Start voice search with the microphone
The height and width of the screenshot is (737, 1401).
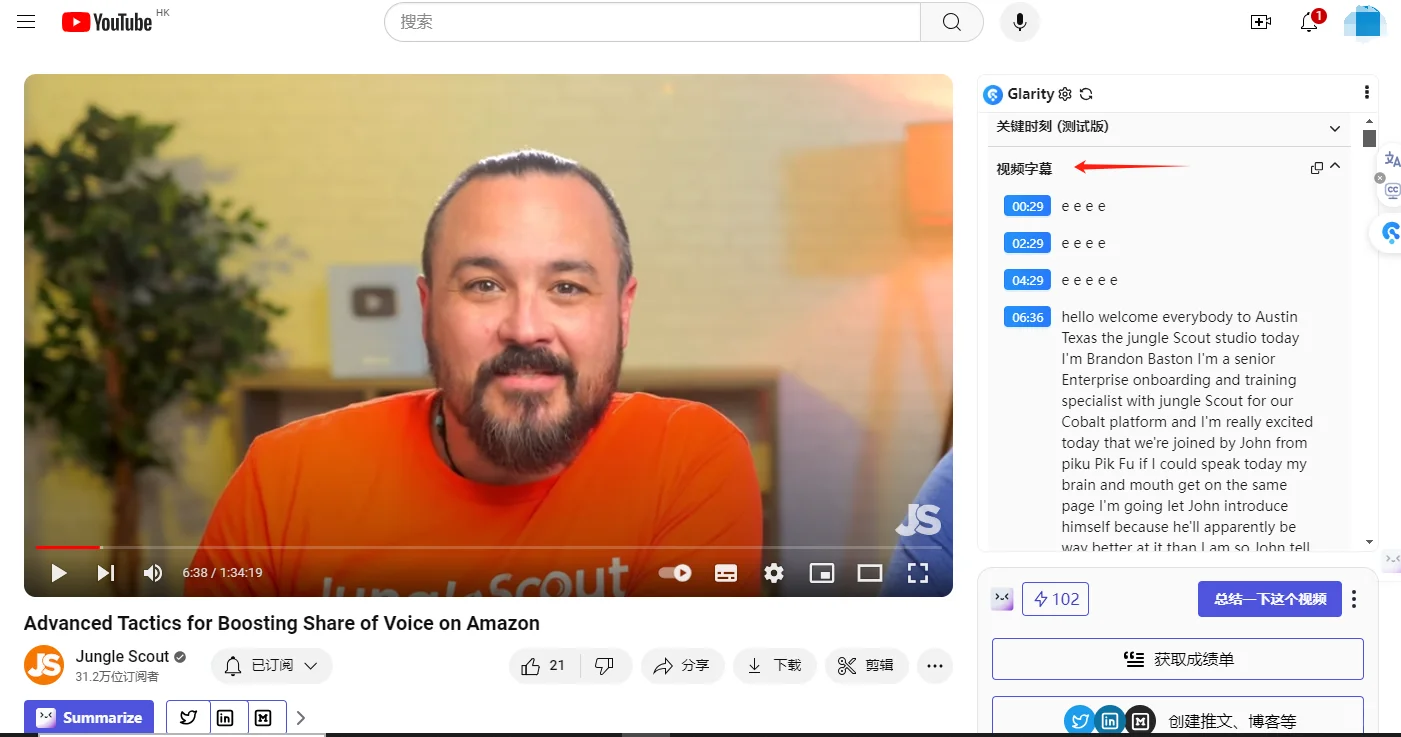(x=1019, y=22)
